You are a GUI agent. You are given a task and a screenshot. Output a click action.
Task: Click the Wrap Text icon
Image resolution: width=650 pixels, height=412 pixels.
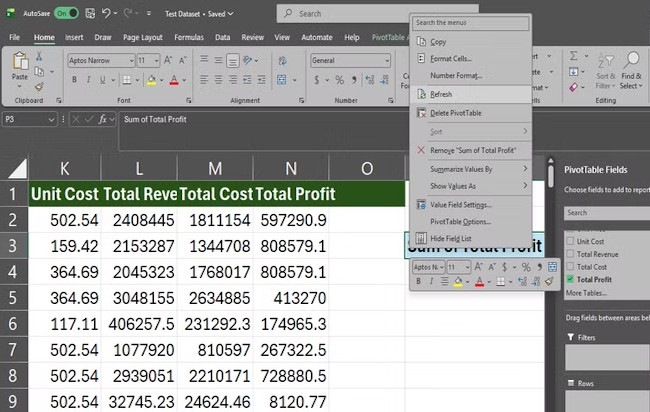(x=282, y=61)
